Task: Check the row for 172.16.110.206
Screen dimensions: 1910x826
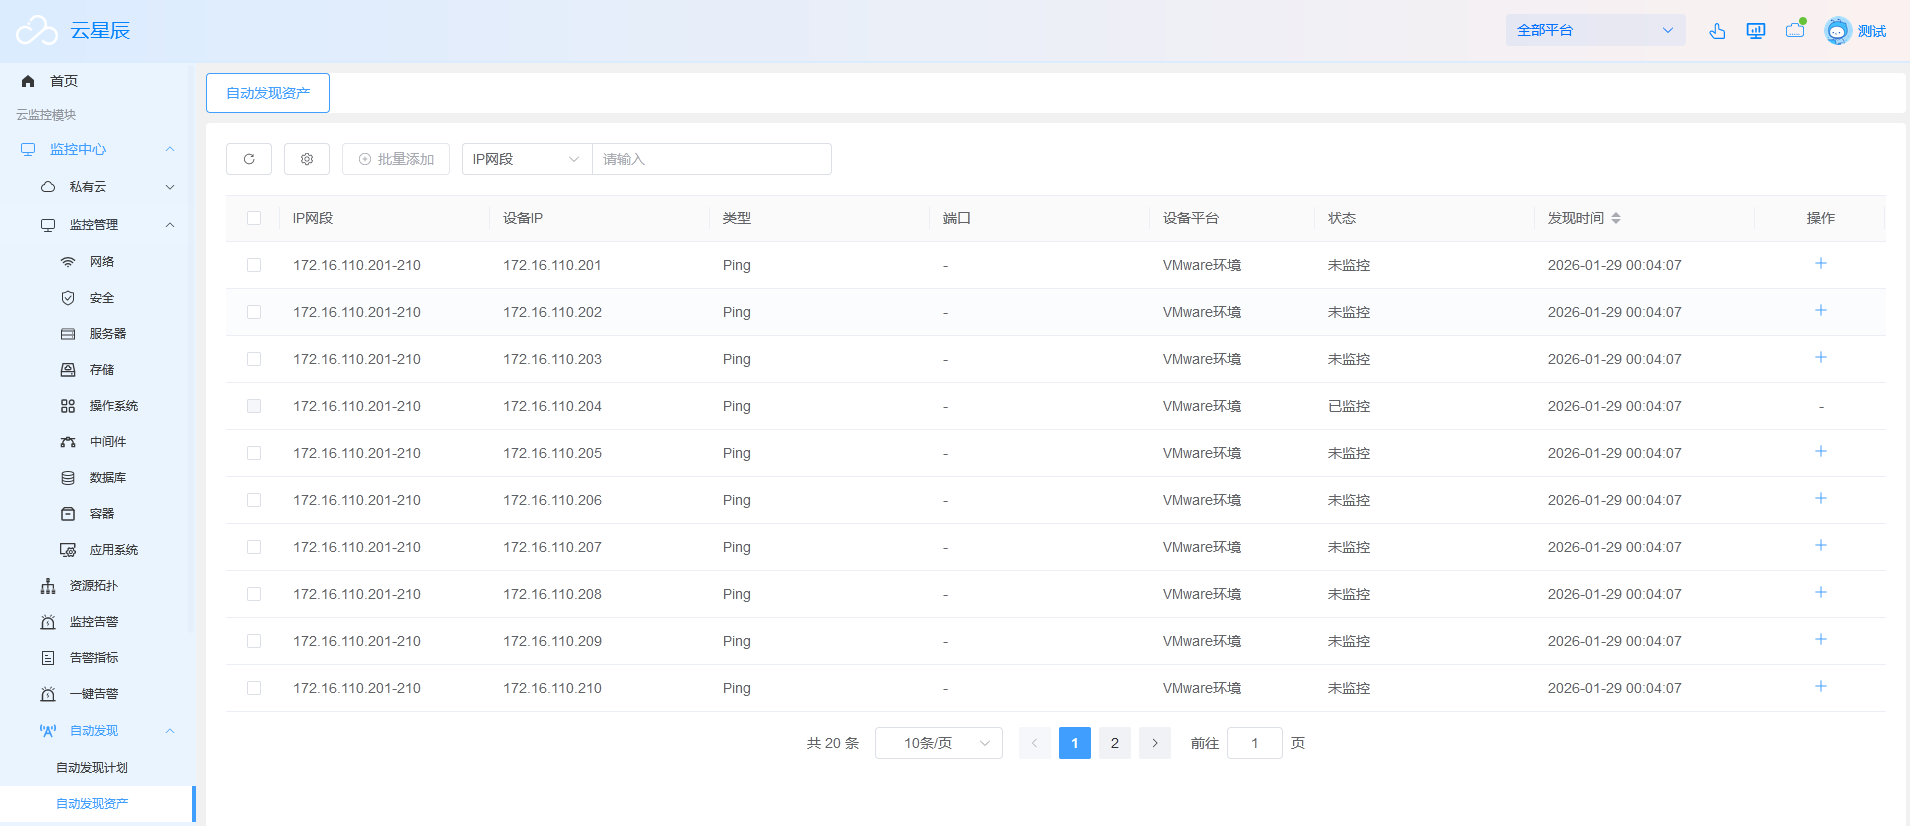Action: (x=254, y=500)
